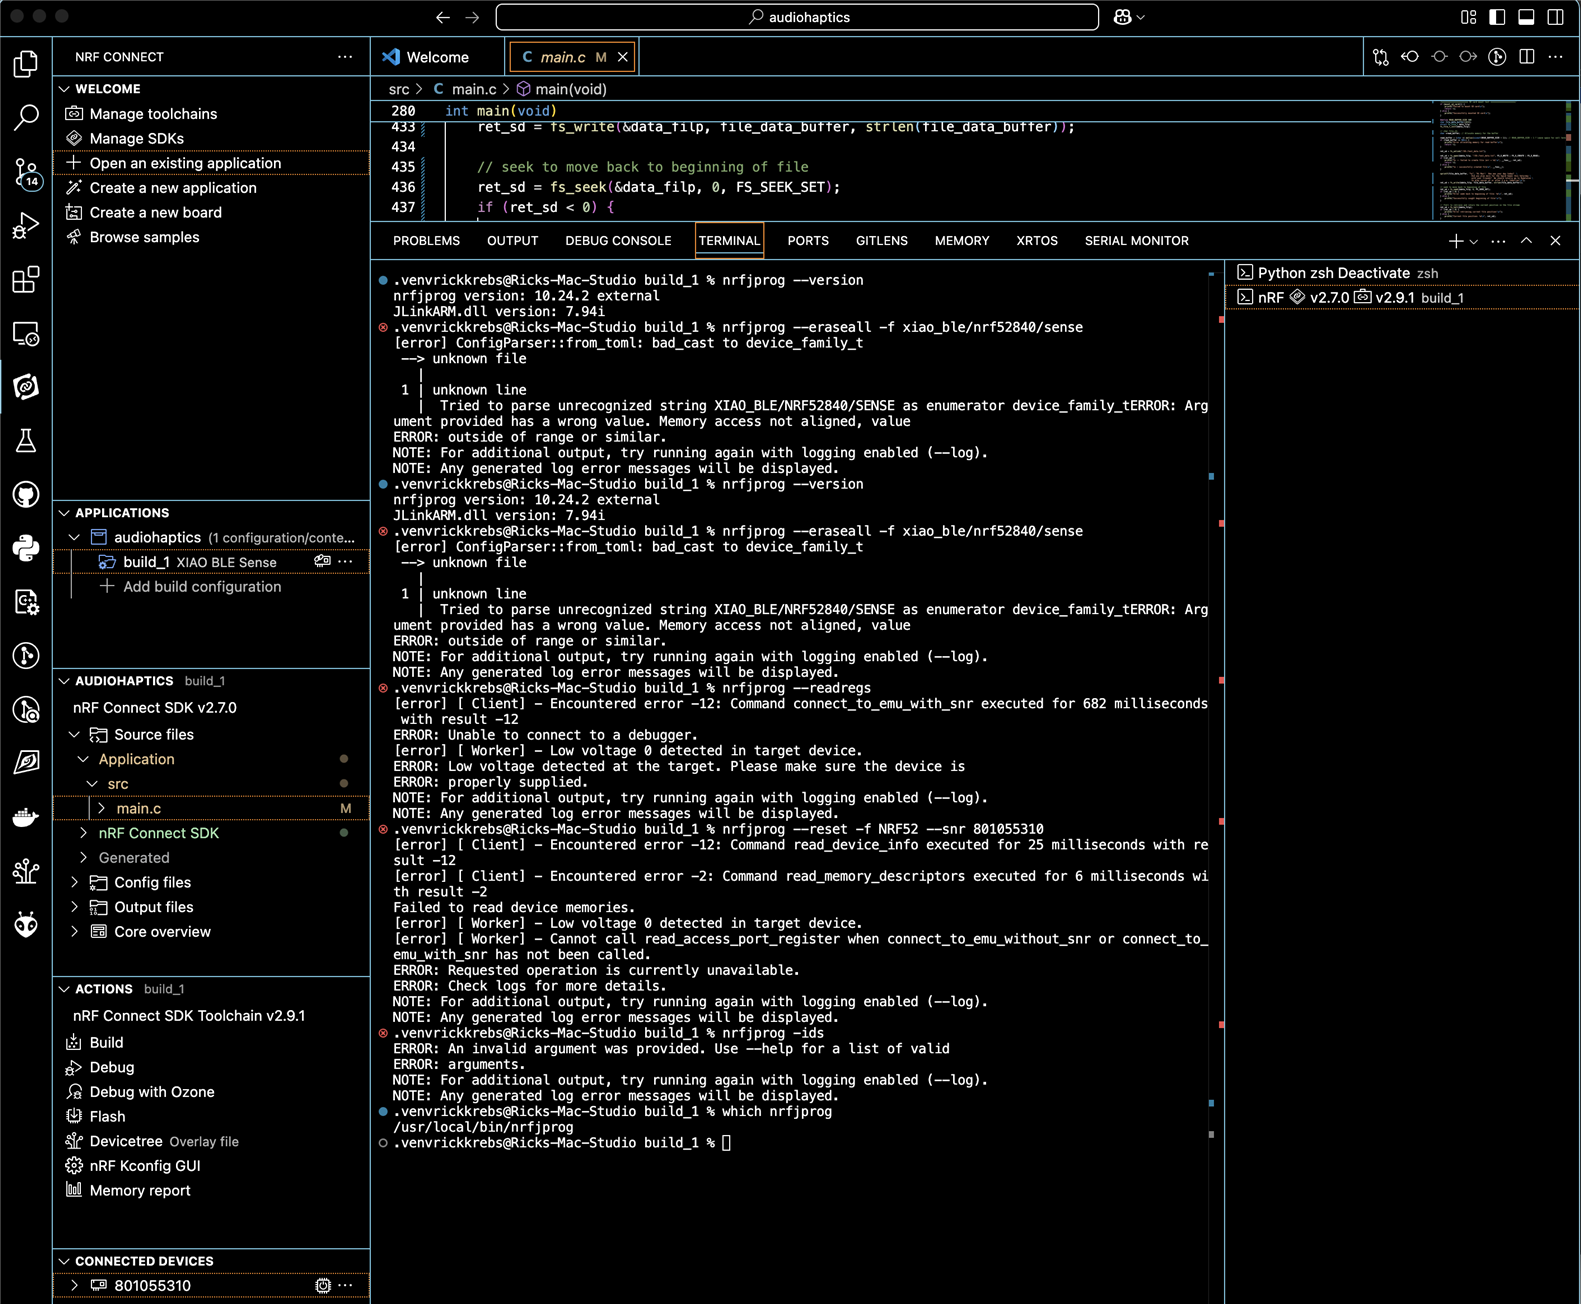The width and height of the screenshot is (1581, 1304).
Task: Open device 801055310 settings icon
Action: point(323,1286)
